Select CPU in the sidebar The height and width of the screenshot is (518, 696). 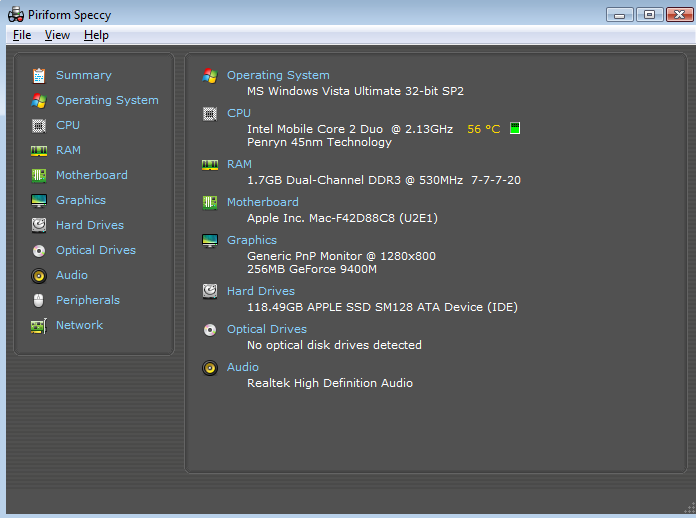click(x=68, y=125)
